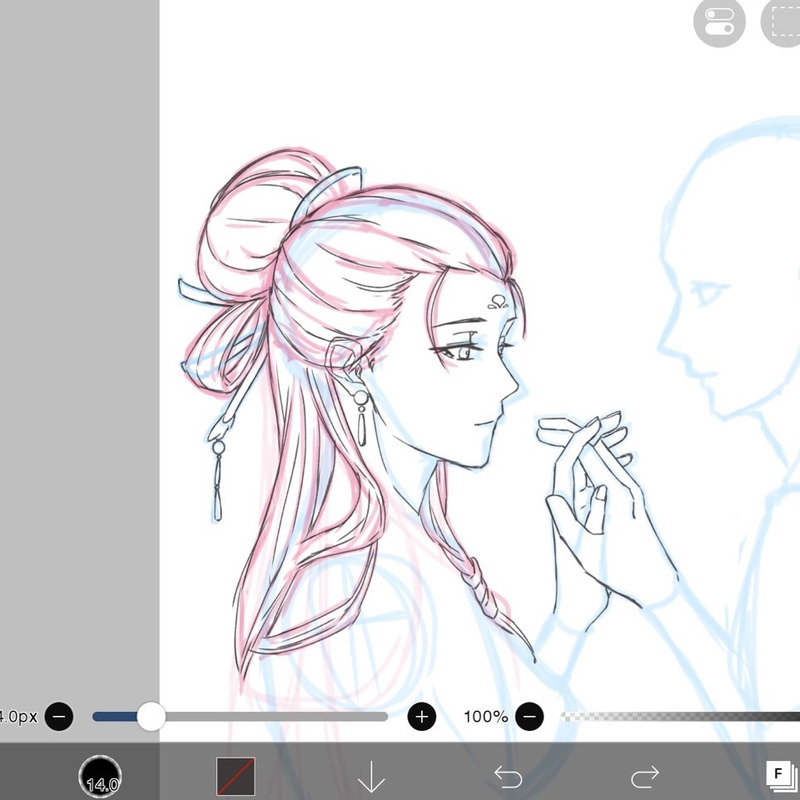800x800 pixels.
Task: Decrease opacity with the minus button
Action: pyautogui.click(x=530, y=716)
